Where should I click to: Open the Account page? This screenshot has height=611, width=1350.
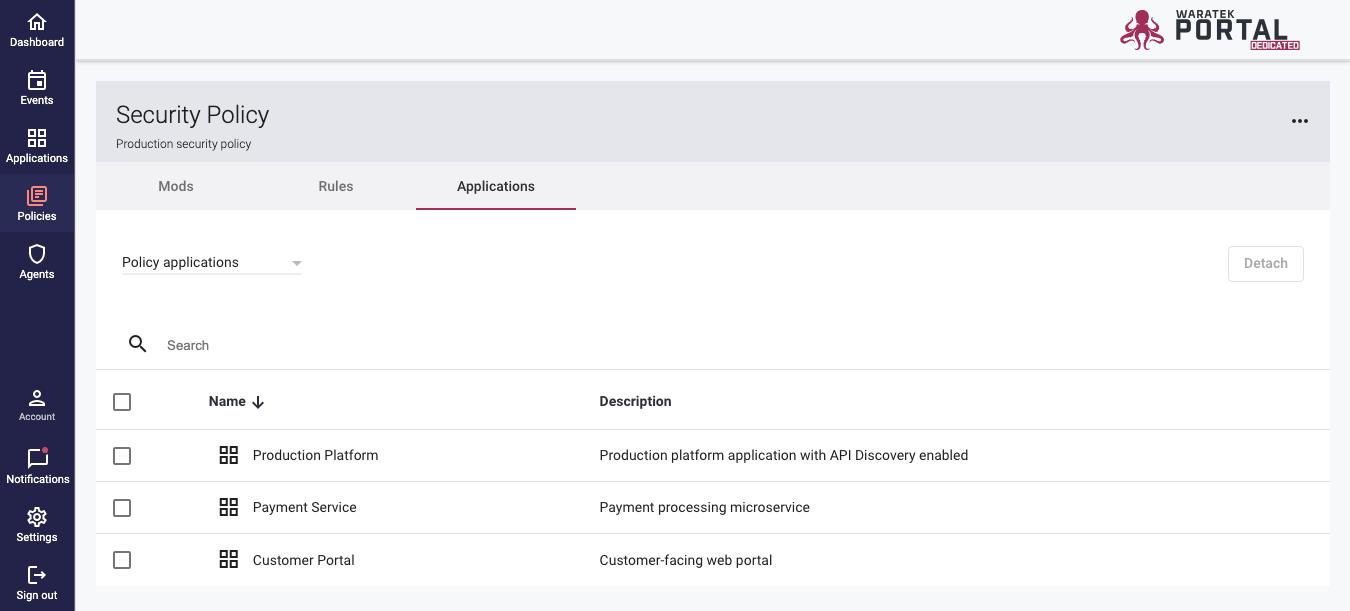coord(37,405)
